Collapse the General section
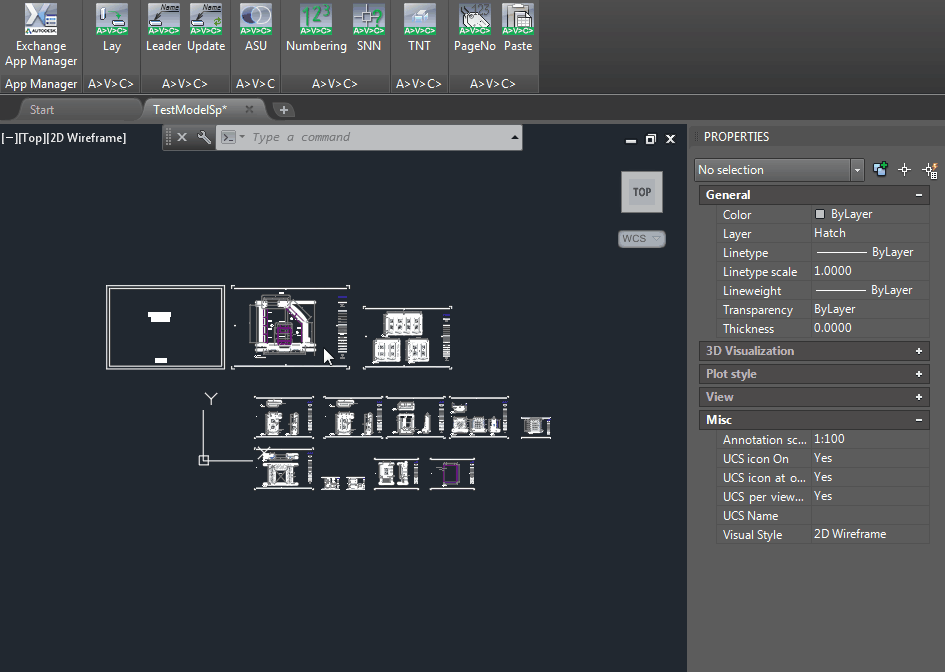The image size is (945, 672). click(918, 195)
